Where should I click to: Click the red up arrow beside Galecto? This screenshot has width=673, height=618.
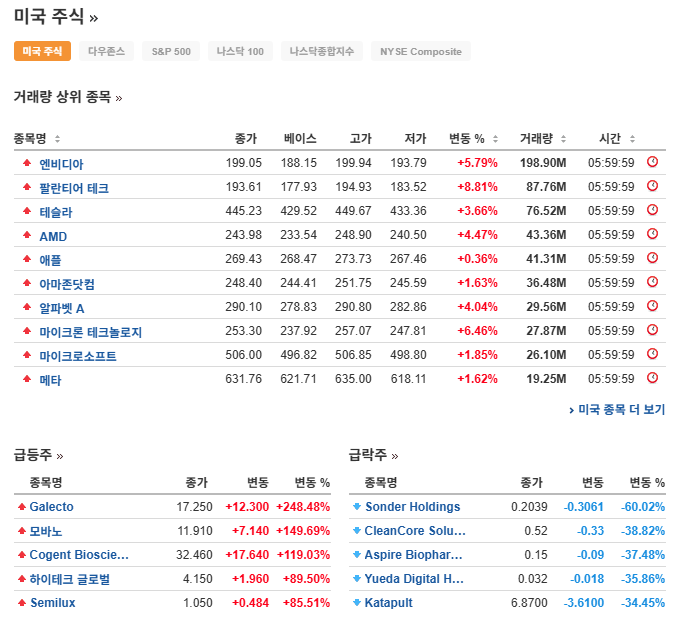(x=21, y=507)
